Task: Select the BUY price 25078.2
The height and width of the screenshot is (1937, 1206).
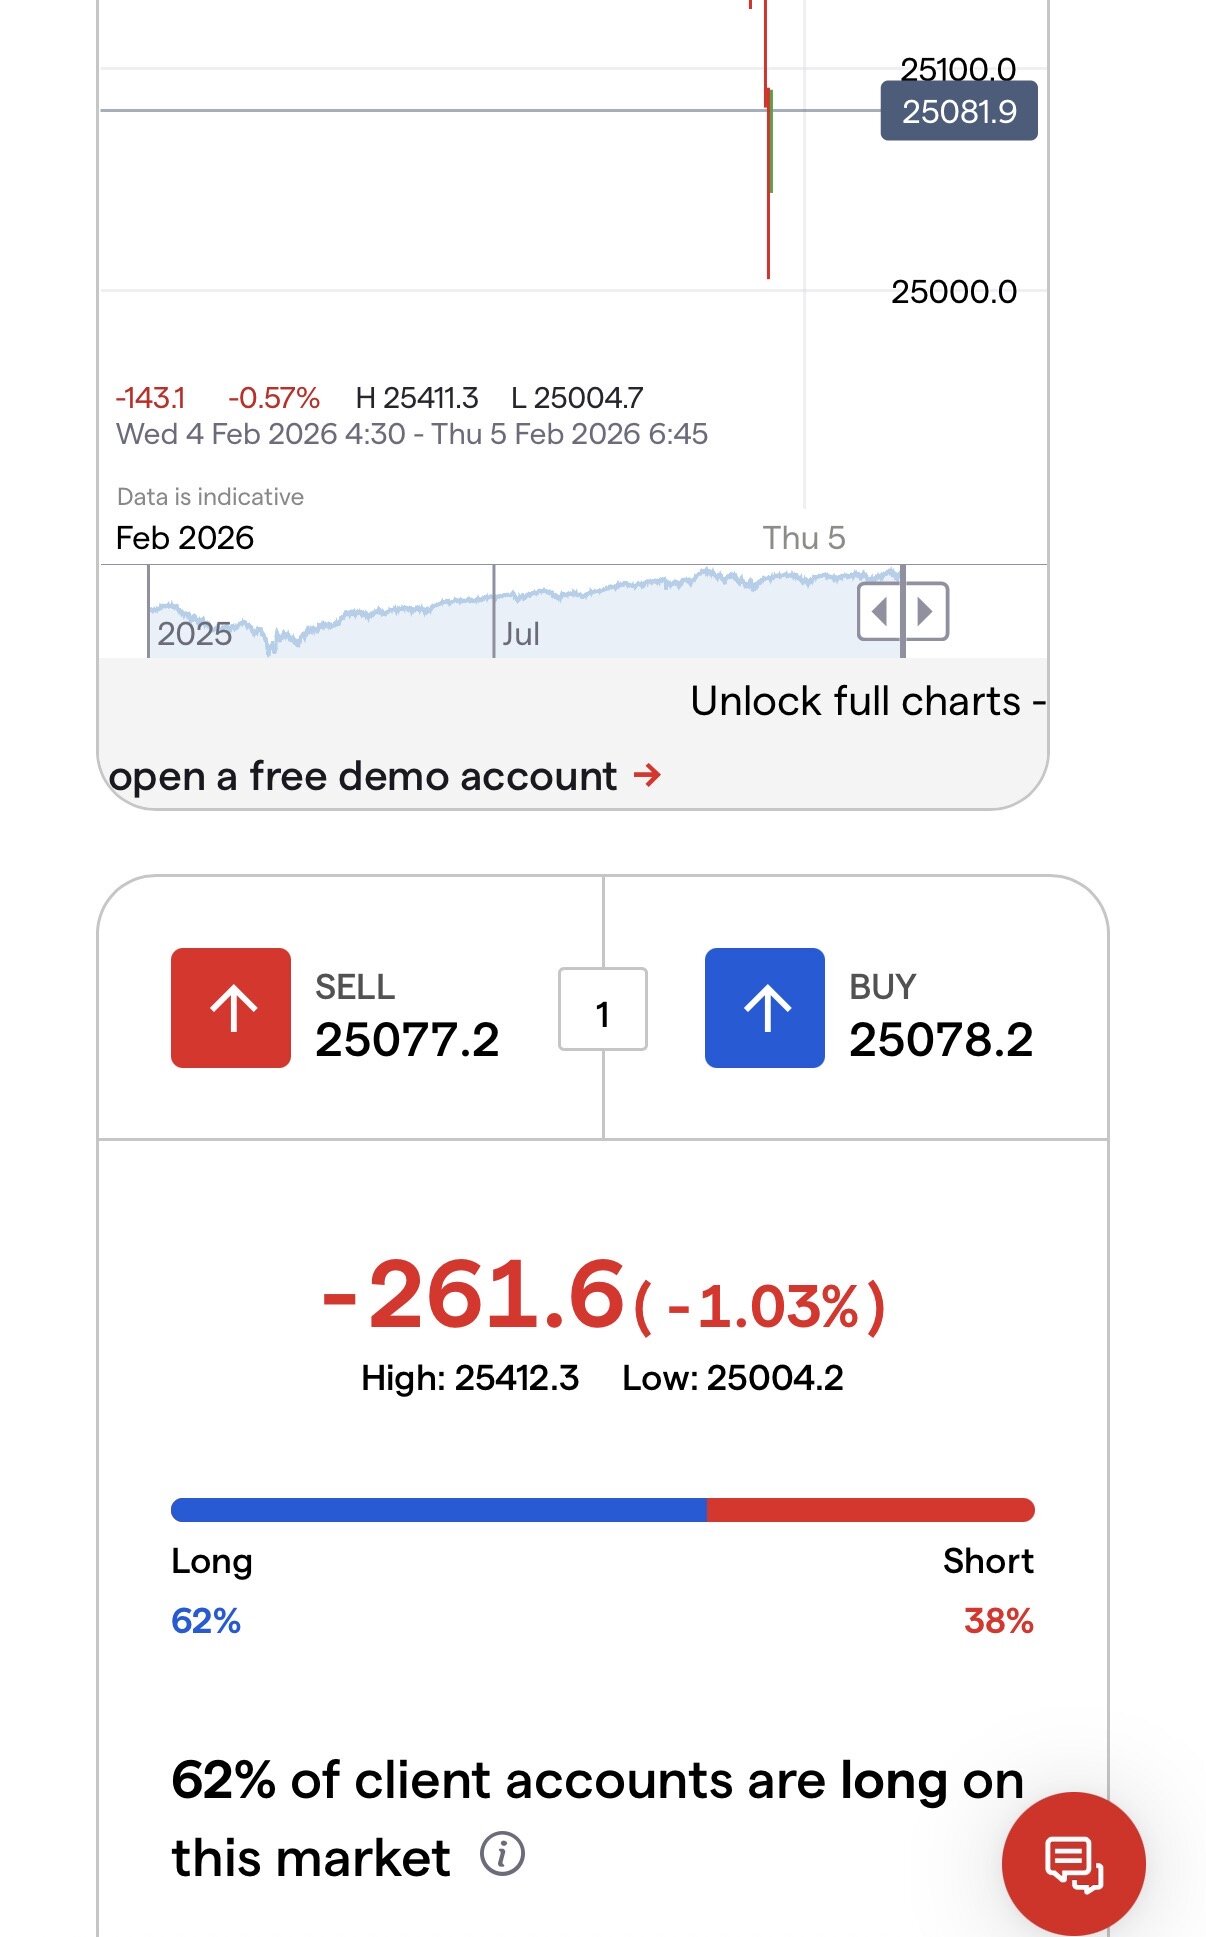Action: point(941,1040)
